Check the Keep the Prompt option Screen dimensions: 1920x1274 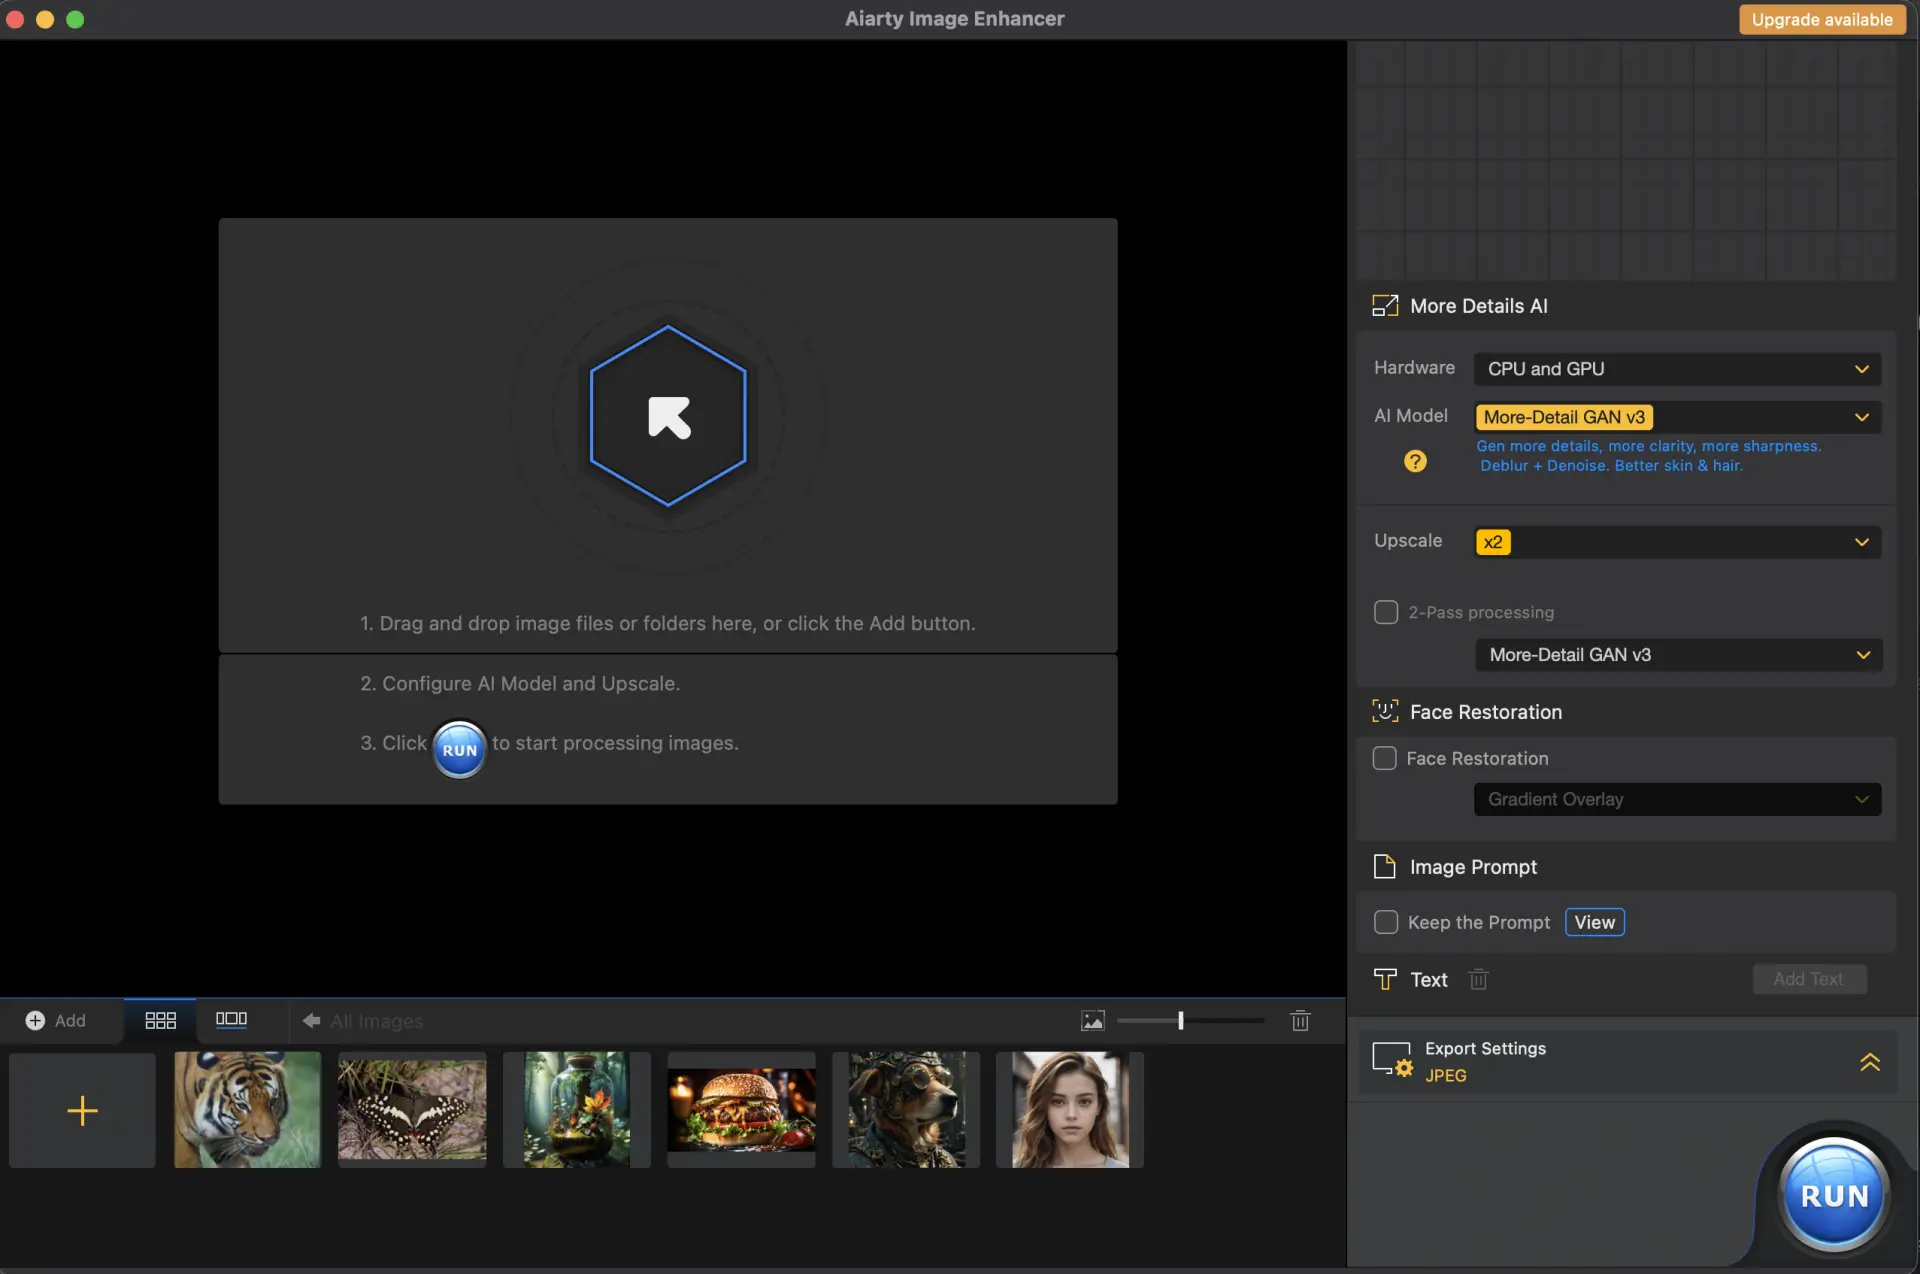pyautogui.click(x=1385, y=922)
